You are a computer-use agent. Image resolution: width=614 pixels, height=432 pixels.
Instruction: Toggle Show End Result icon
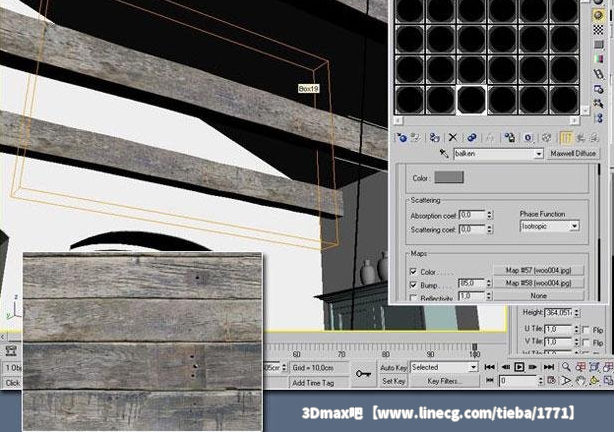pyautogui.click(x=565, y=137)
